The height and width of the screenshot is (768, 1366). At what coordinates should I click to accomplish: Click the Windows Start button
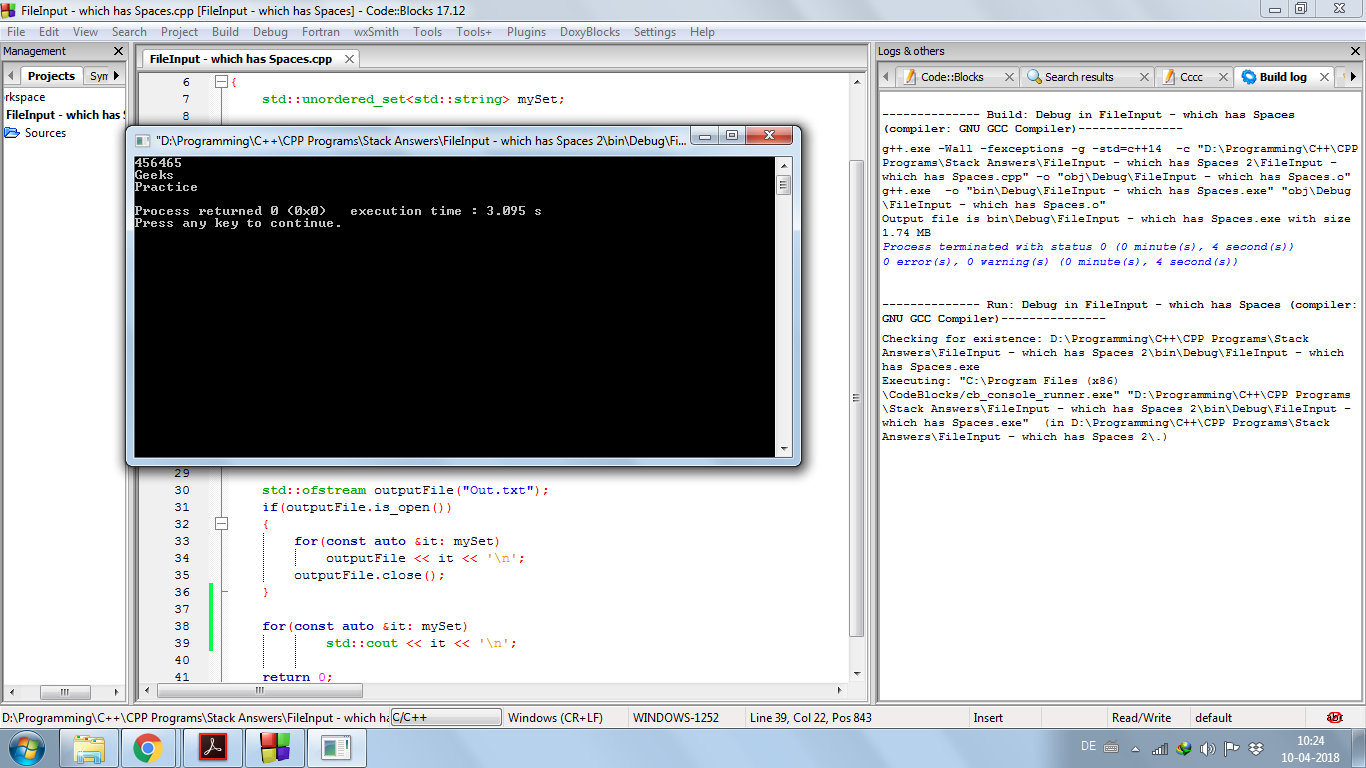pos(25,748)
